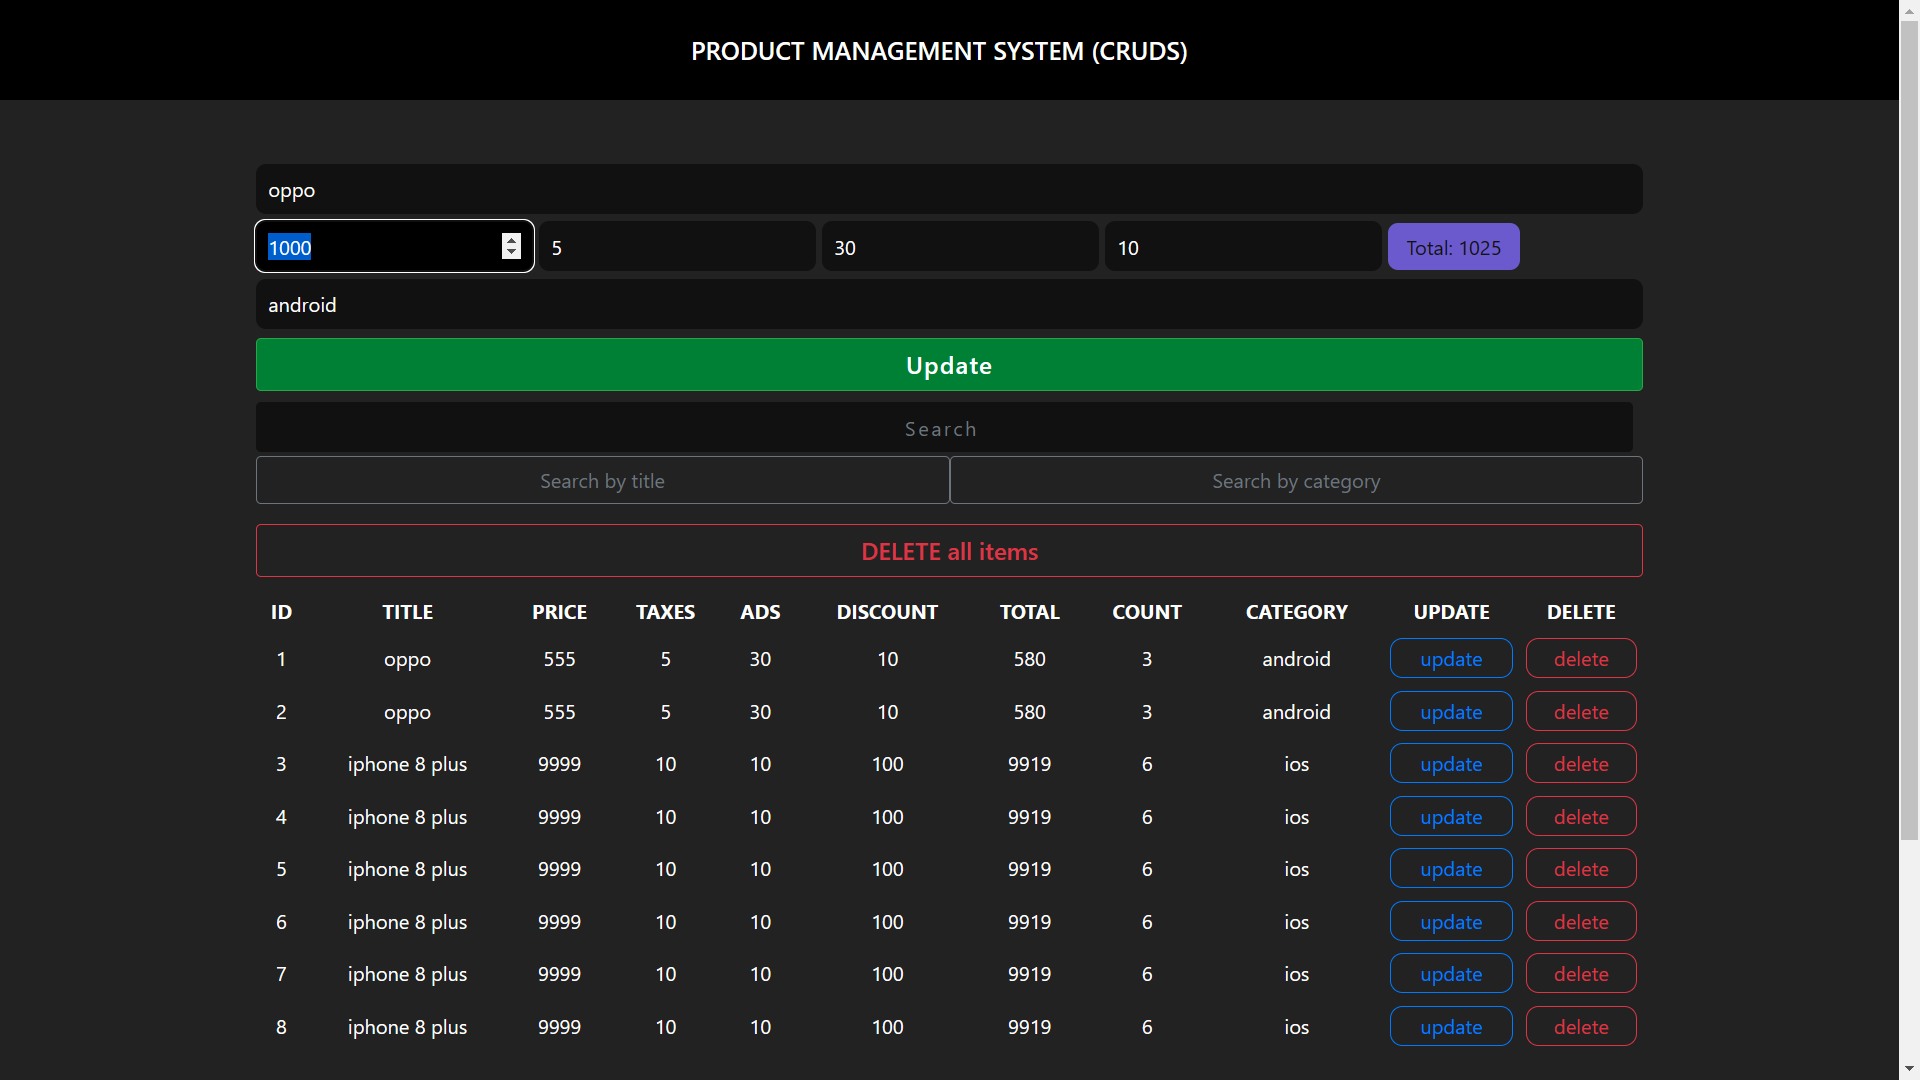Click the price field showing 1000
The width and height of the screenshot is (1920, 1080).
click(x=394, y=247)
